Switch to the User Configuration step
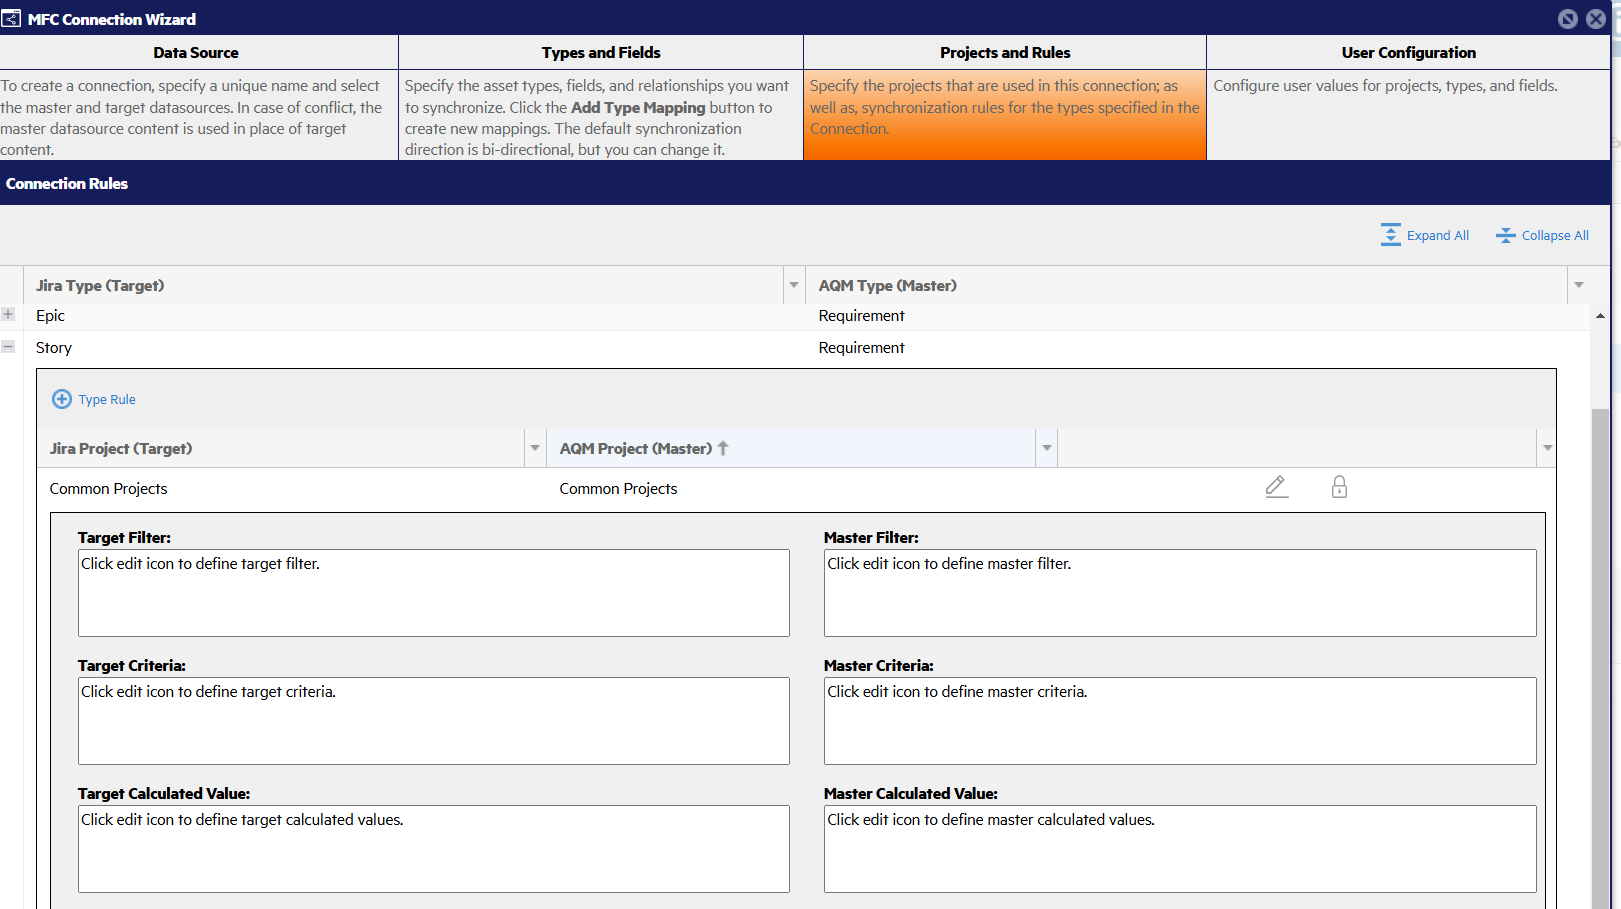 [x=1409, y=52]
